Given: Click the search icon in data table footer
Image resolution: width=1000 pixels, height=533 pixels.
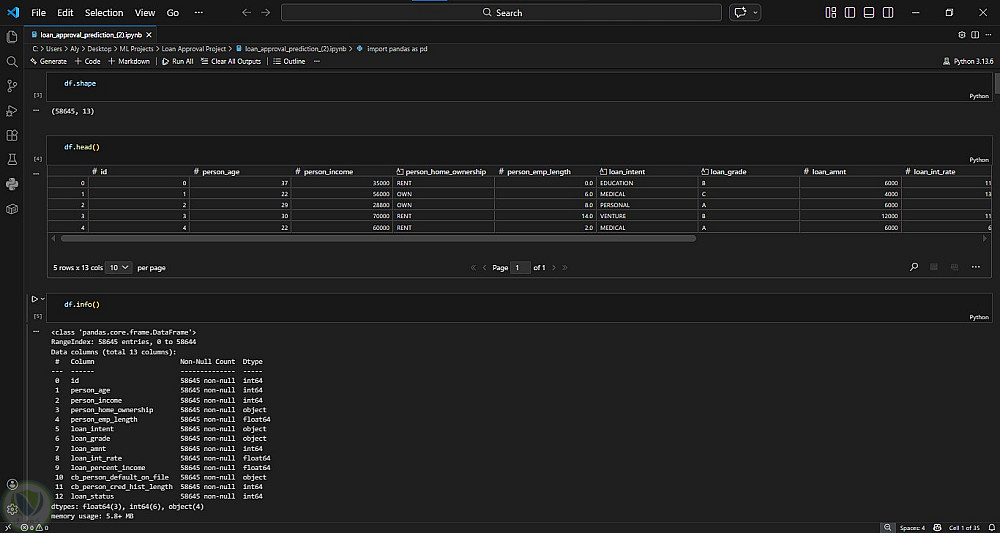Looking at the screenshot, I should tap(914, 268).
